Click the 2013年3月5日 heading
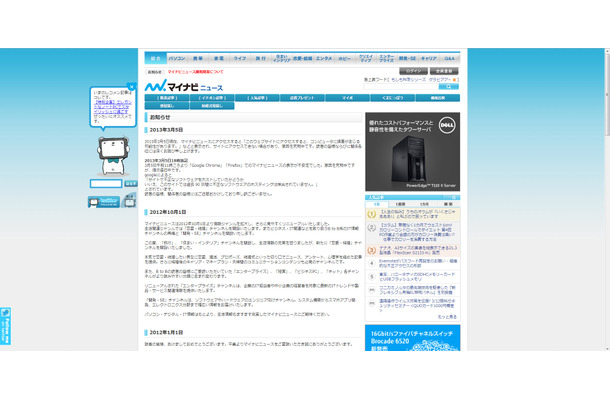 pos(166,130)
